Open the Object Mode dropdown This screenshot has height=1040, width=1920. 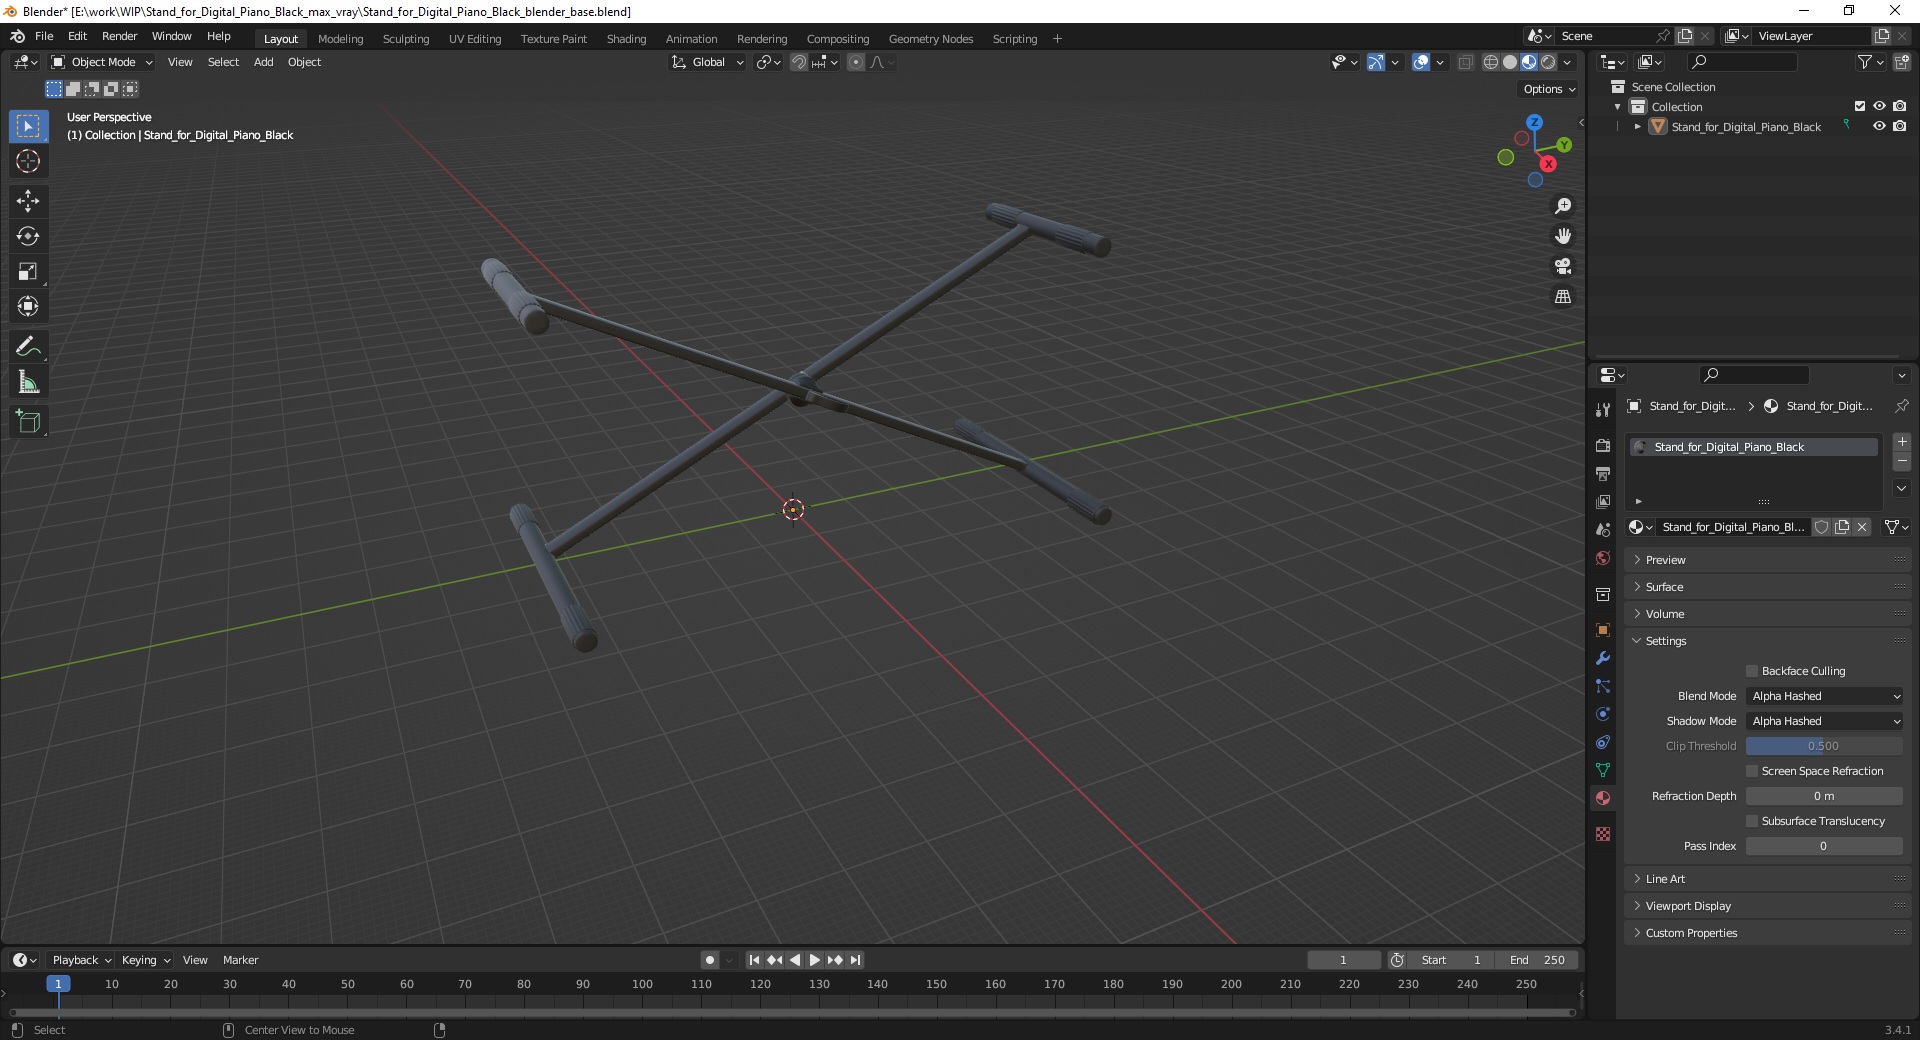pyautogui.click(x=102, y=62)
